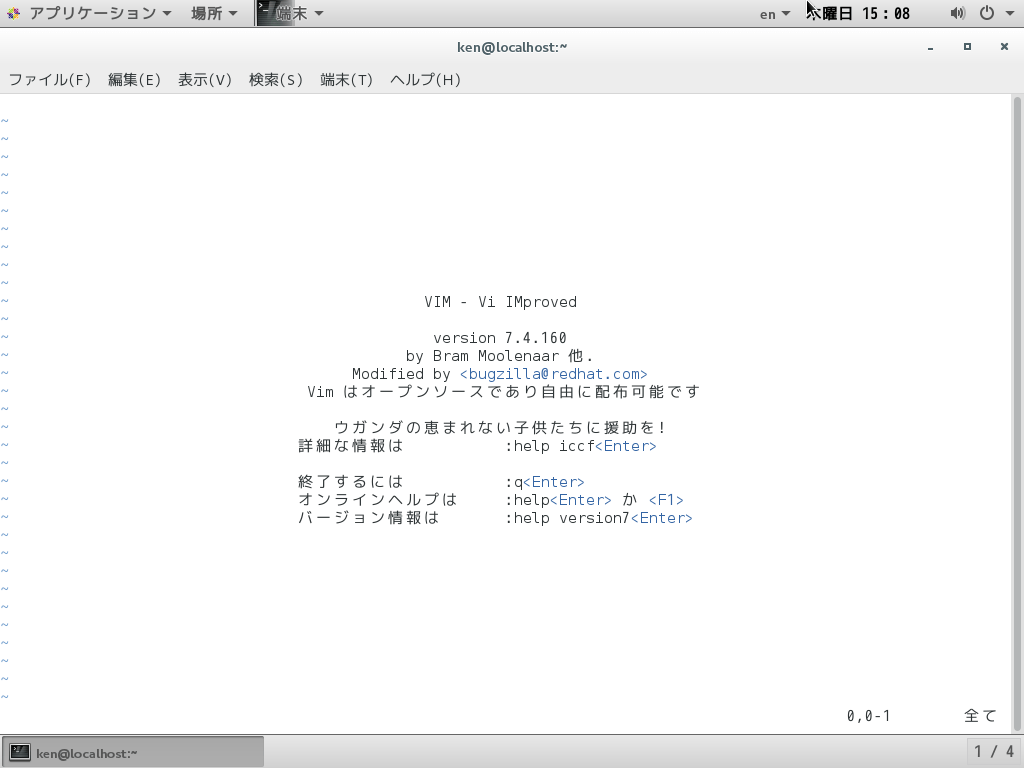Screen dimensions: 1024x768
Task: Click the バージョン情報は label text
Action: 368,518
